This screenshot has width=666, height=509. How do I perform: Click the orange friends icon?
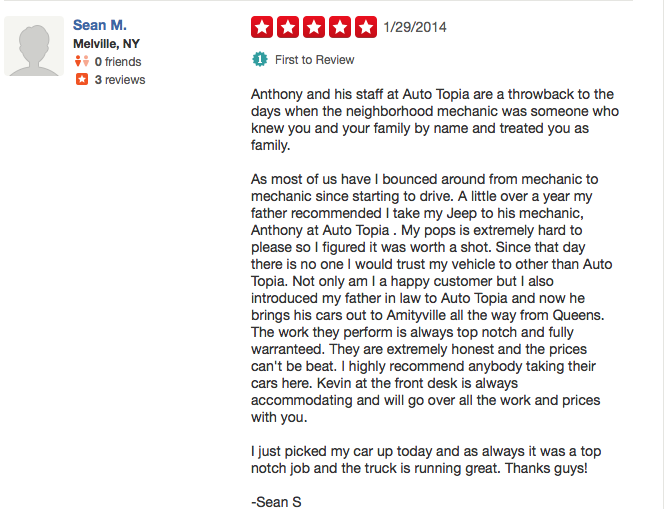pos(82,62)
